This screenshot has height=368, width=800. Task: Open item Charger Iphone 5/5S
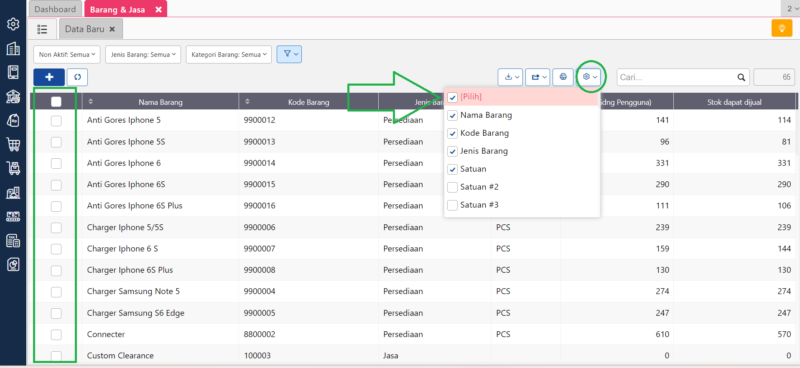(126, 228)
